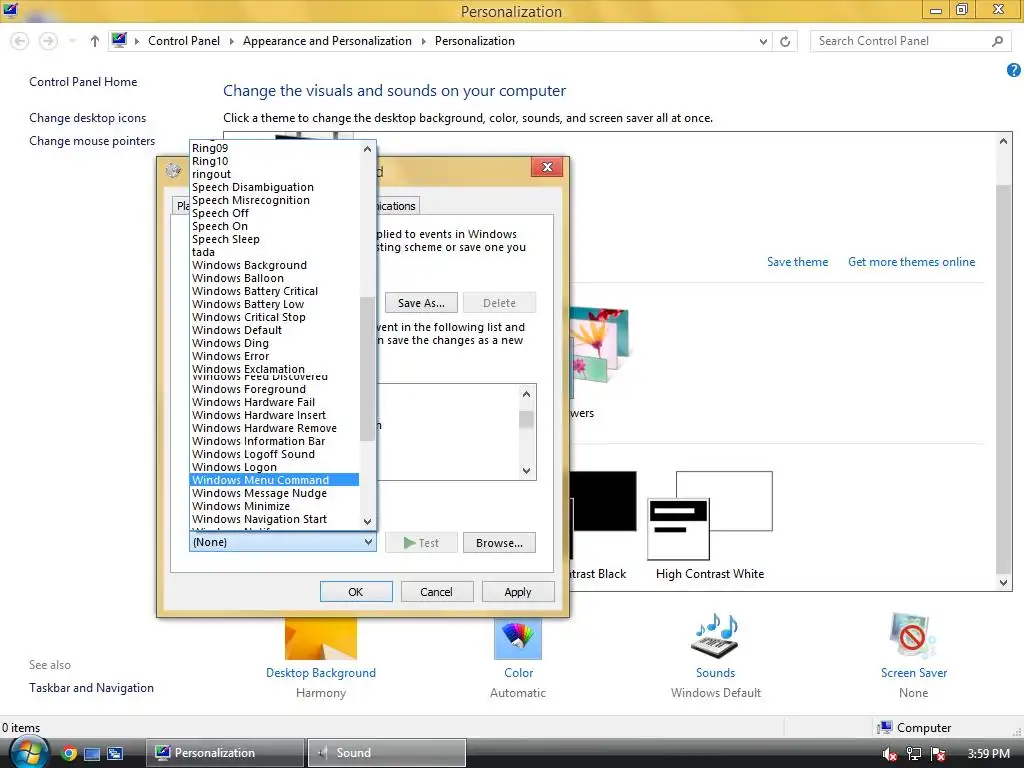Click the muted volume tray icon
Image resolution: width=1024 pixels, height=768 pixels.
889,754
